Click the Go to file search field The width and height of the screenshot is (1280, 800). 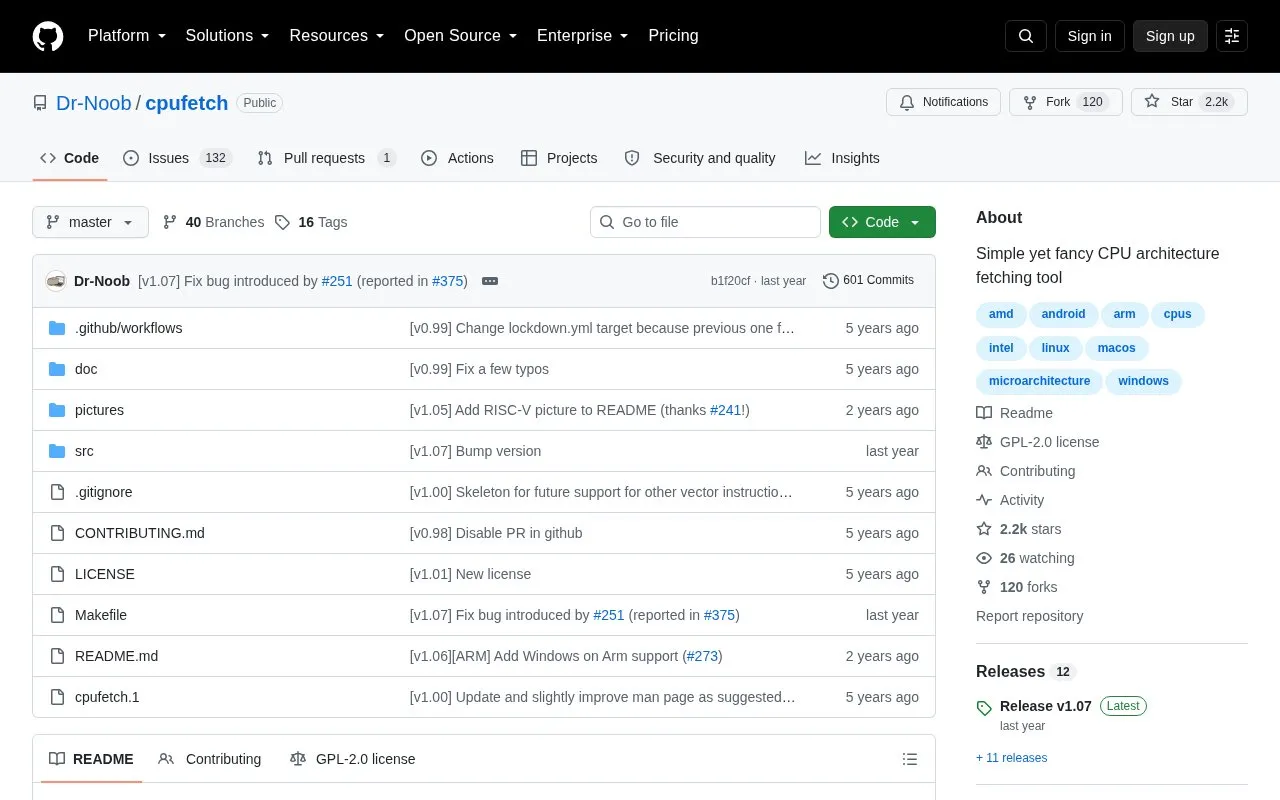pos(705,222)
